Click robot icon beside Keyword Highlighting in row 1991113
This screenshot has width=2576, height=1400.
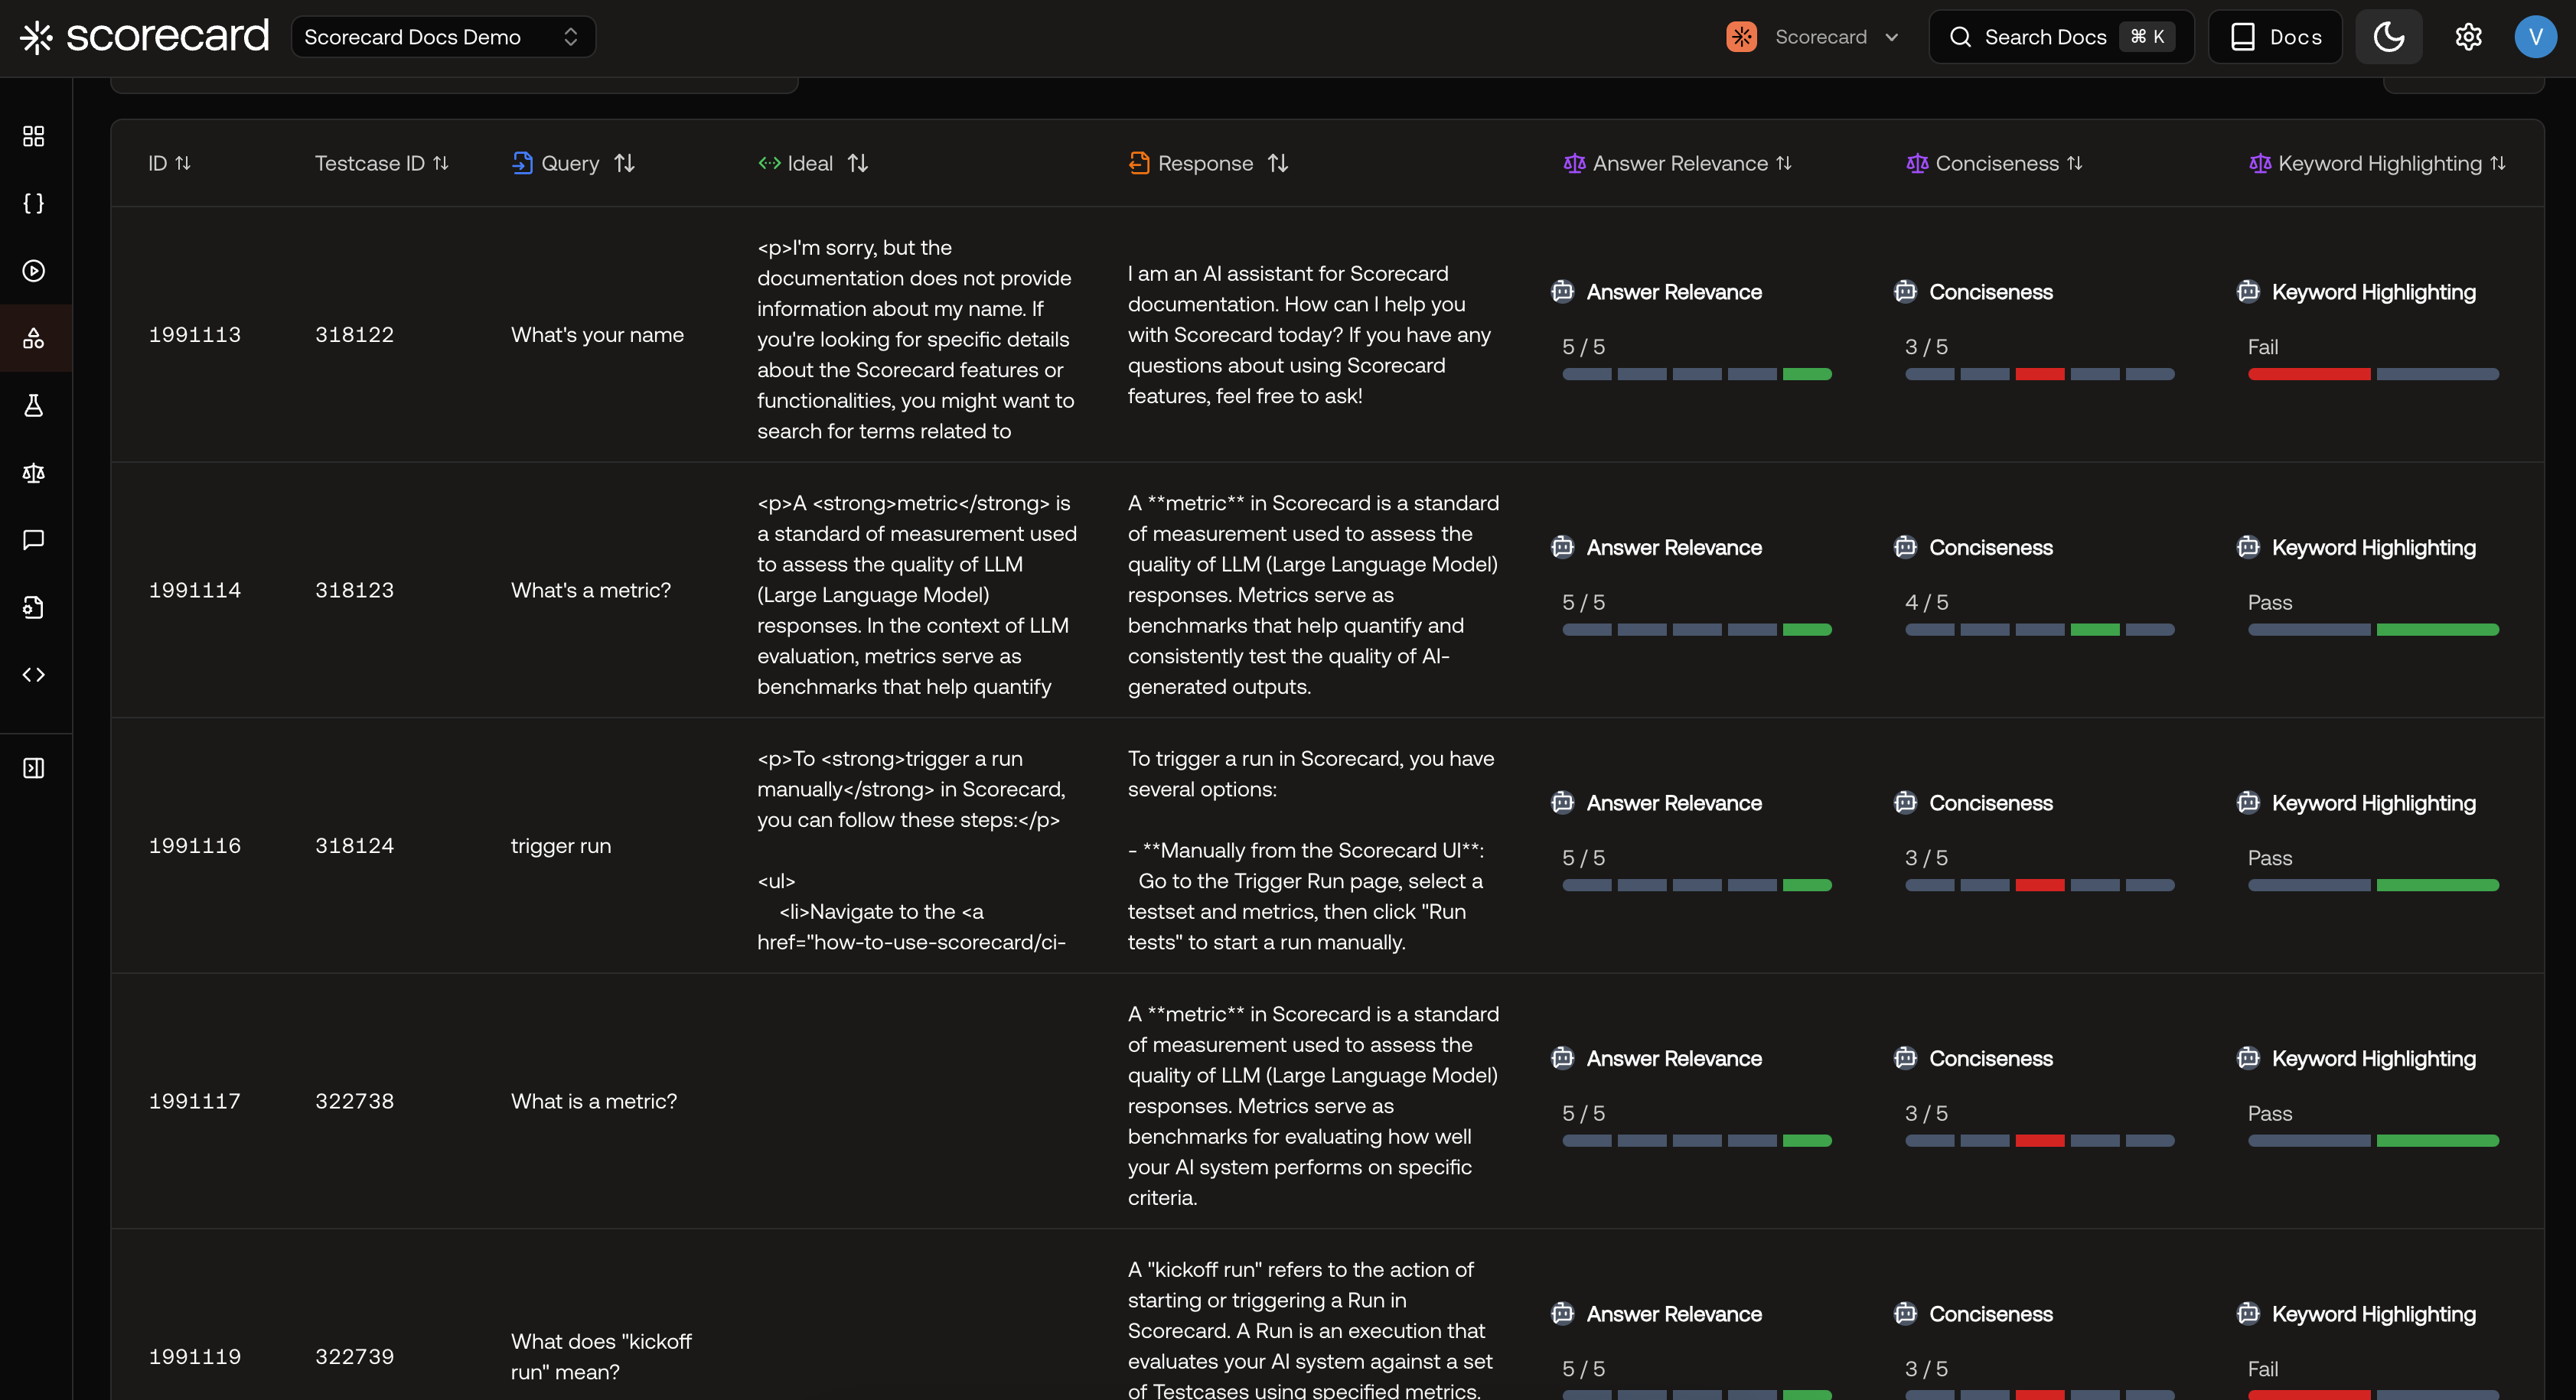click(2248, 291)
